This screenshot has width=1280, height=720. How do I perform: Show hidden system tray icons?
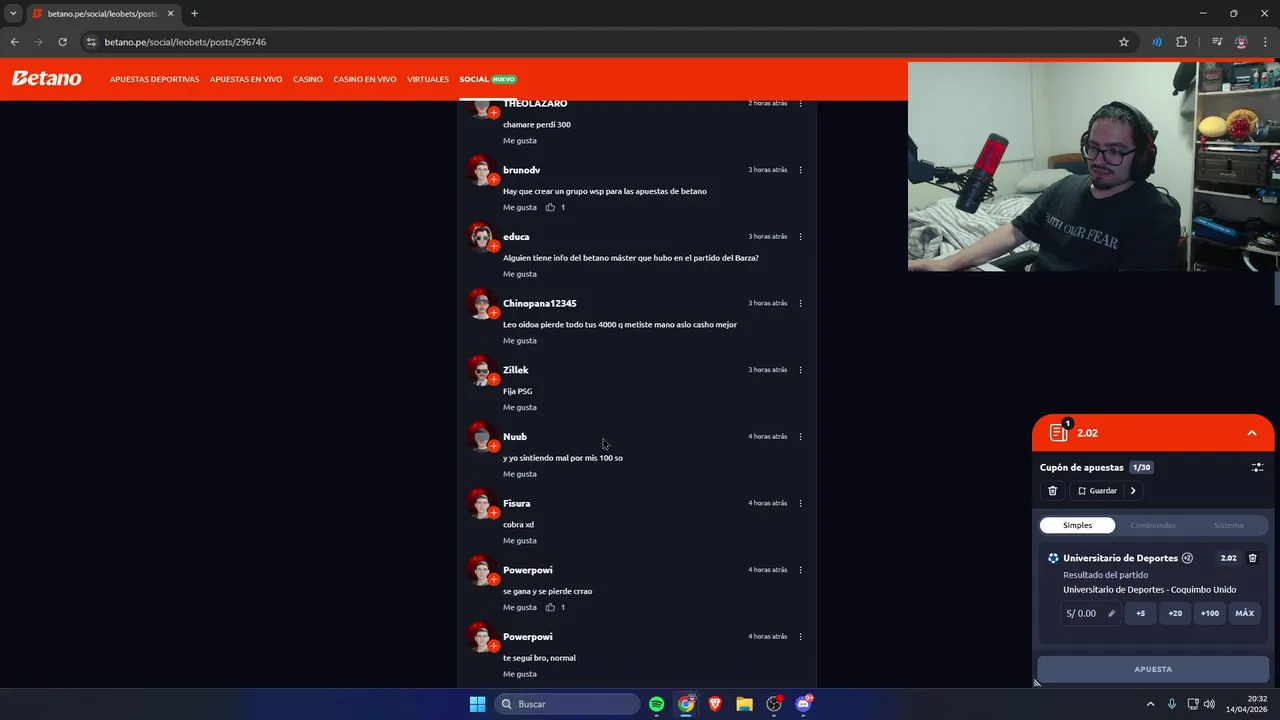tap(1150, 704)
